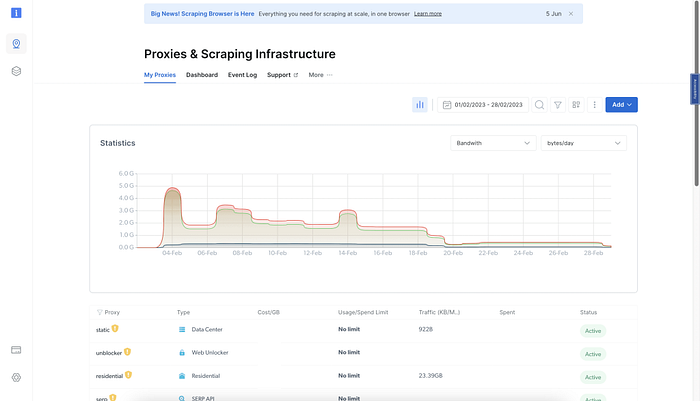Click the page vertical scrollbar thumb
The width and height of the screenshot is (700, 401).
[x=696, y=93]
